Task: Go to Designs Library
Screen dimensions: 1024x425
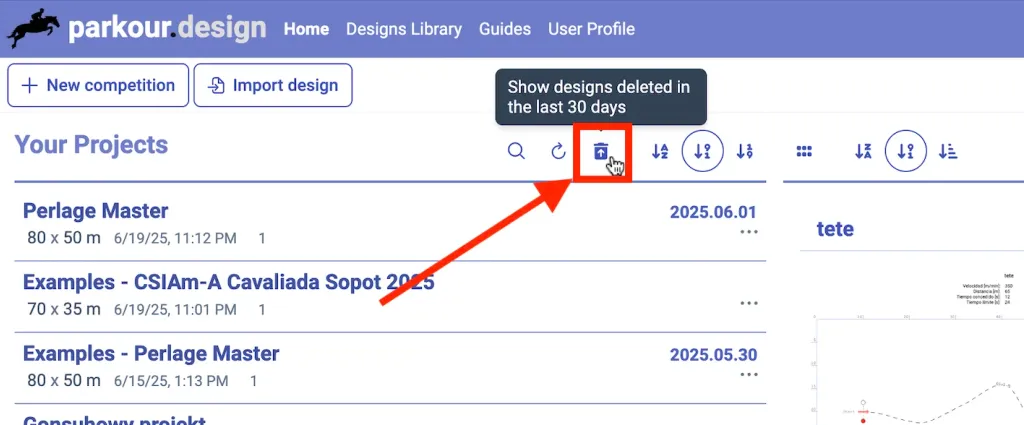Action: point(404,29)
